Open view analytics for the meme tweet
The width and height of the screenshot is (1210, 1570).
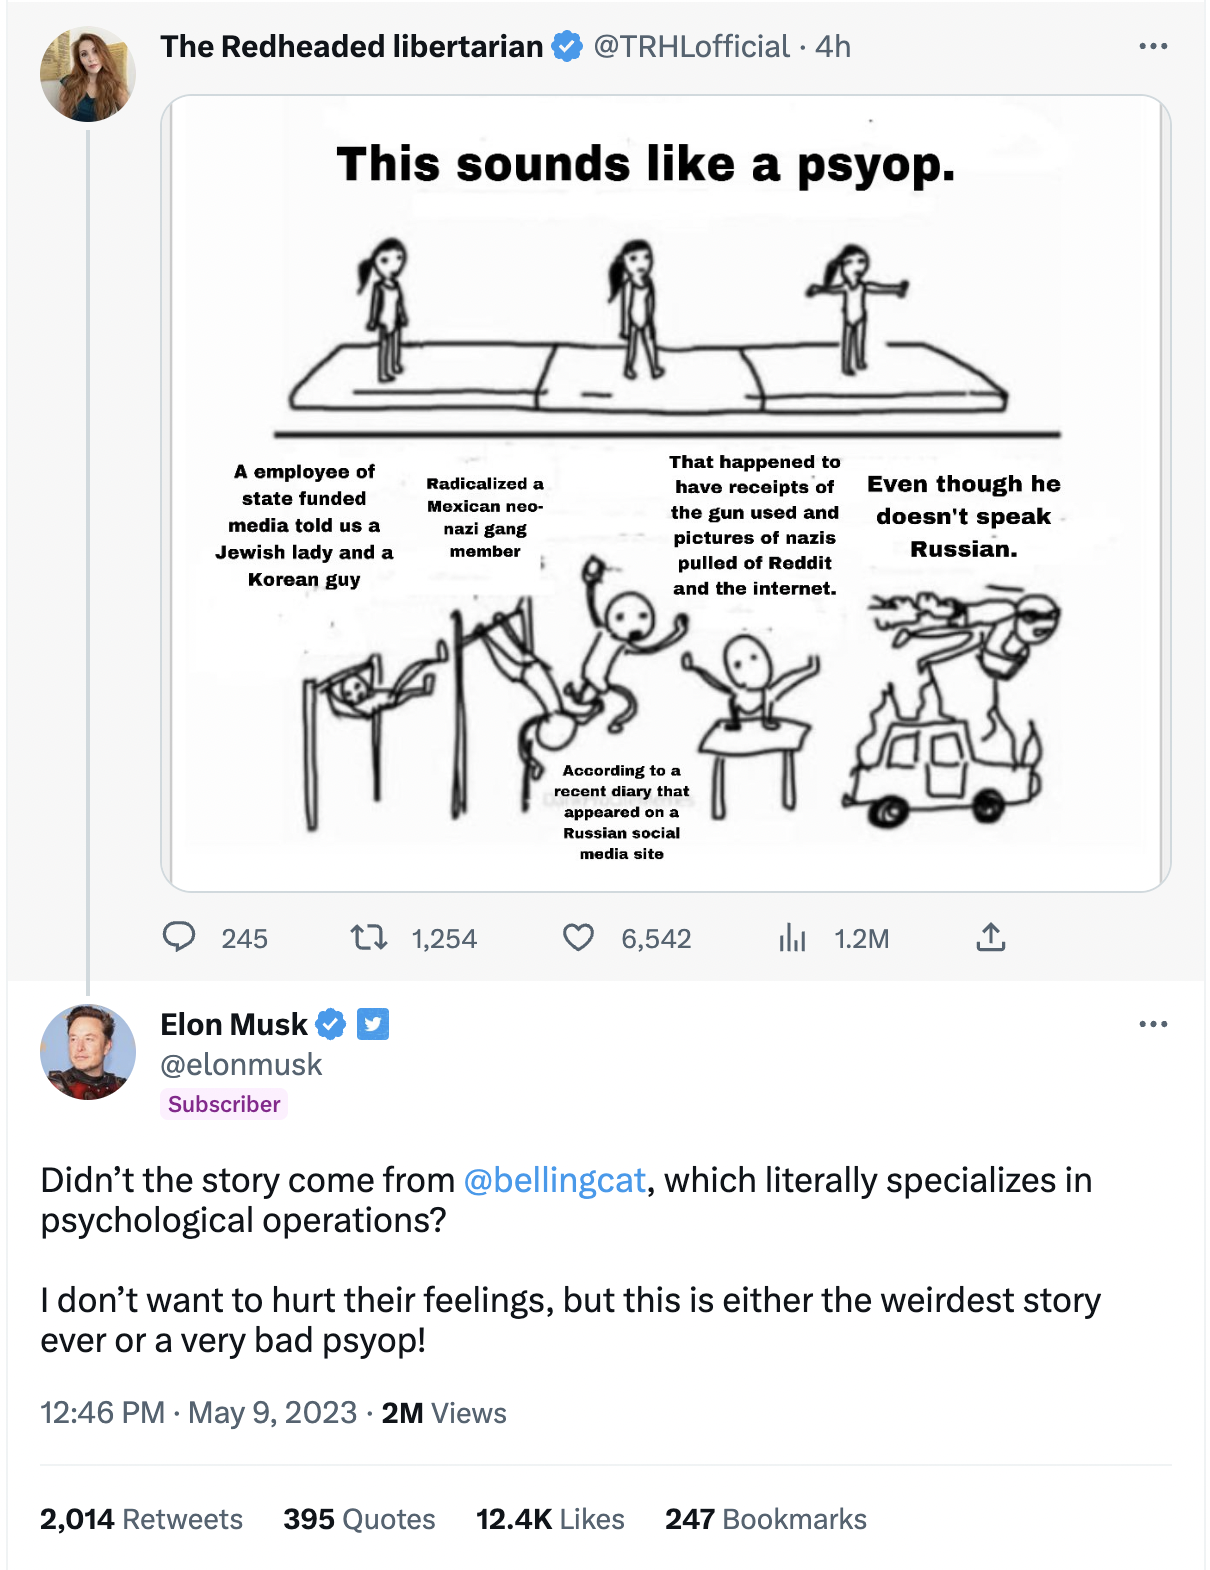pos(793,938)
